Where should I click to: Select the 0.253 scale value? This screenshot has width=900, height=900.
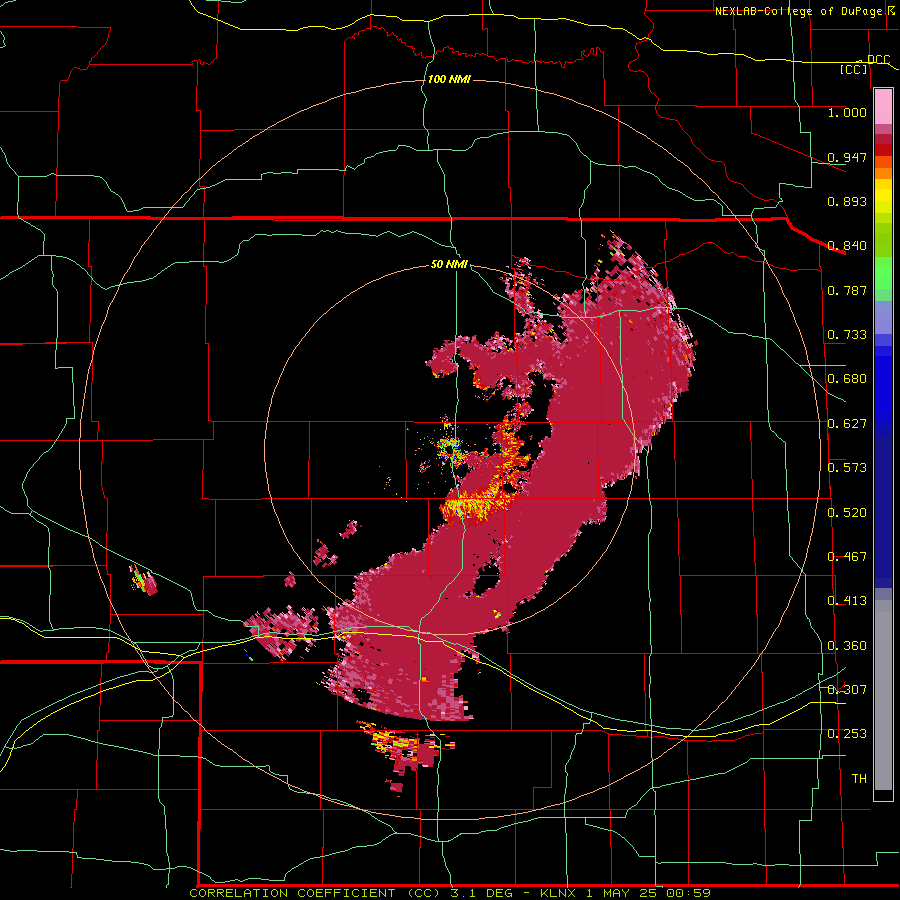[x=847, y=734]
